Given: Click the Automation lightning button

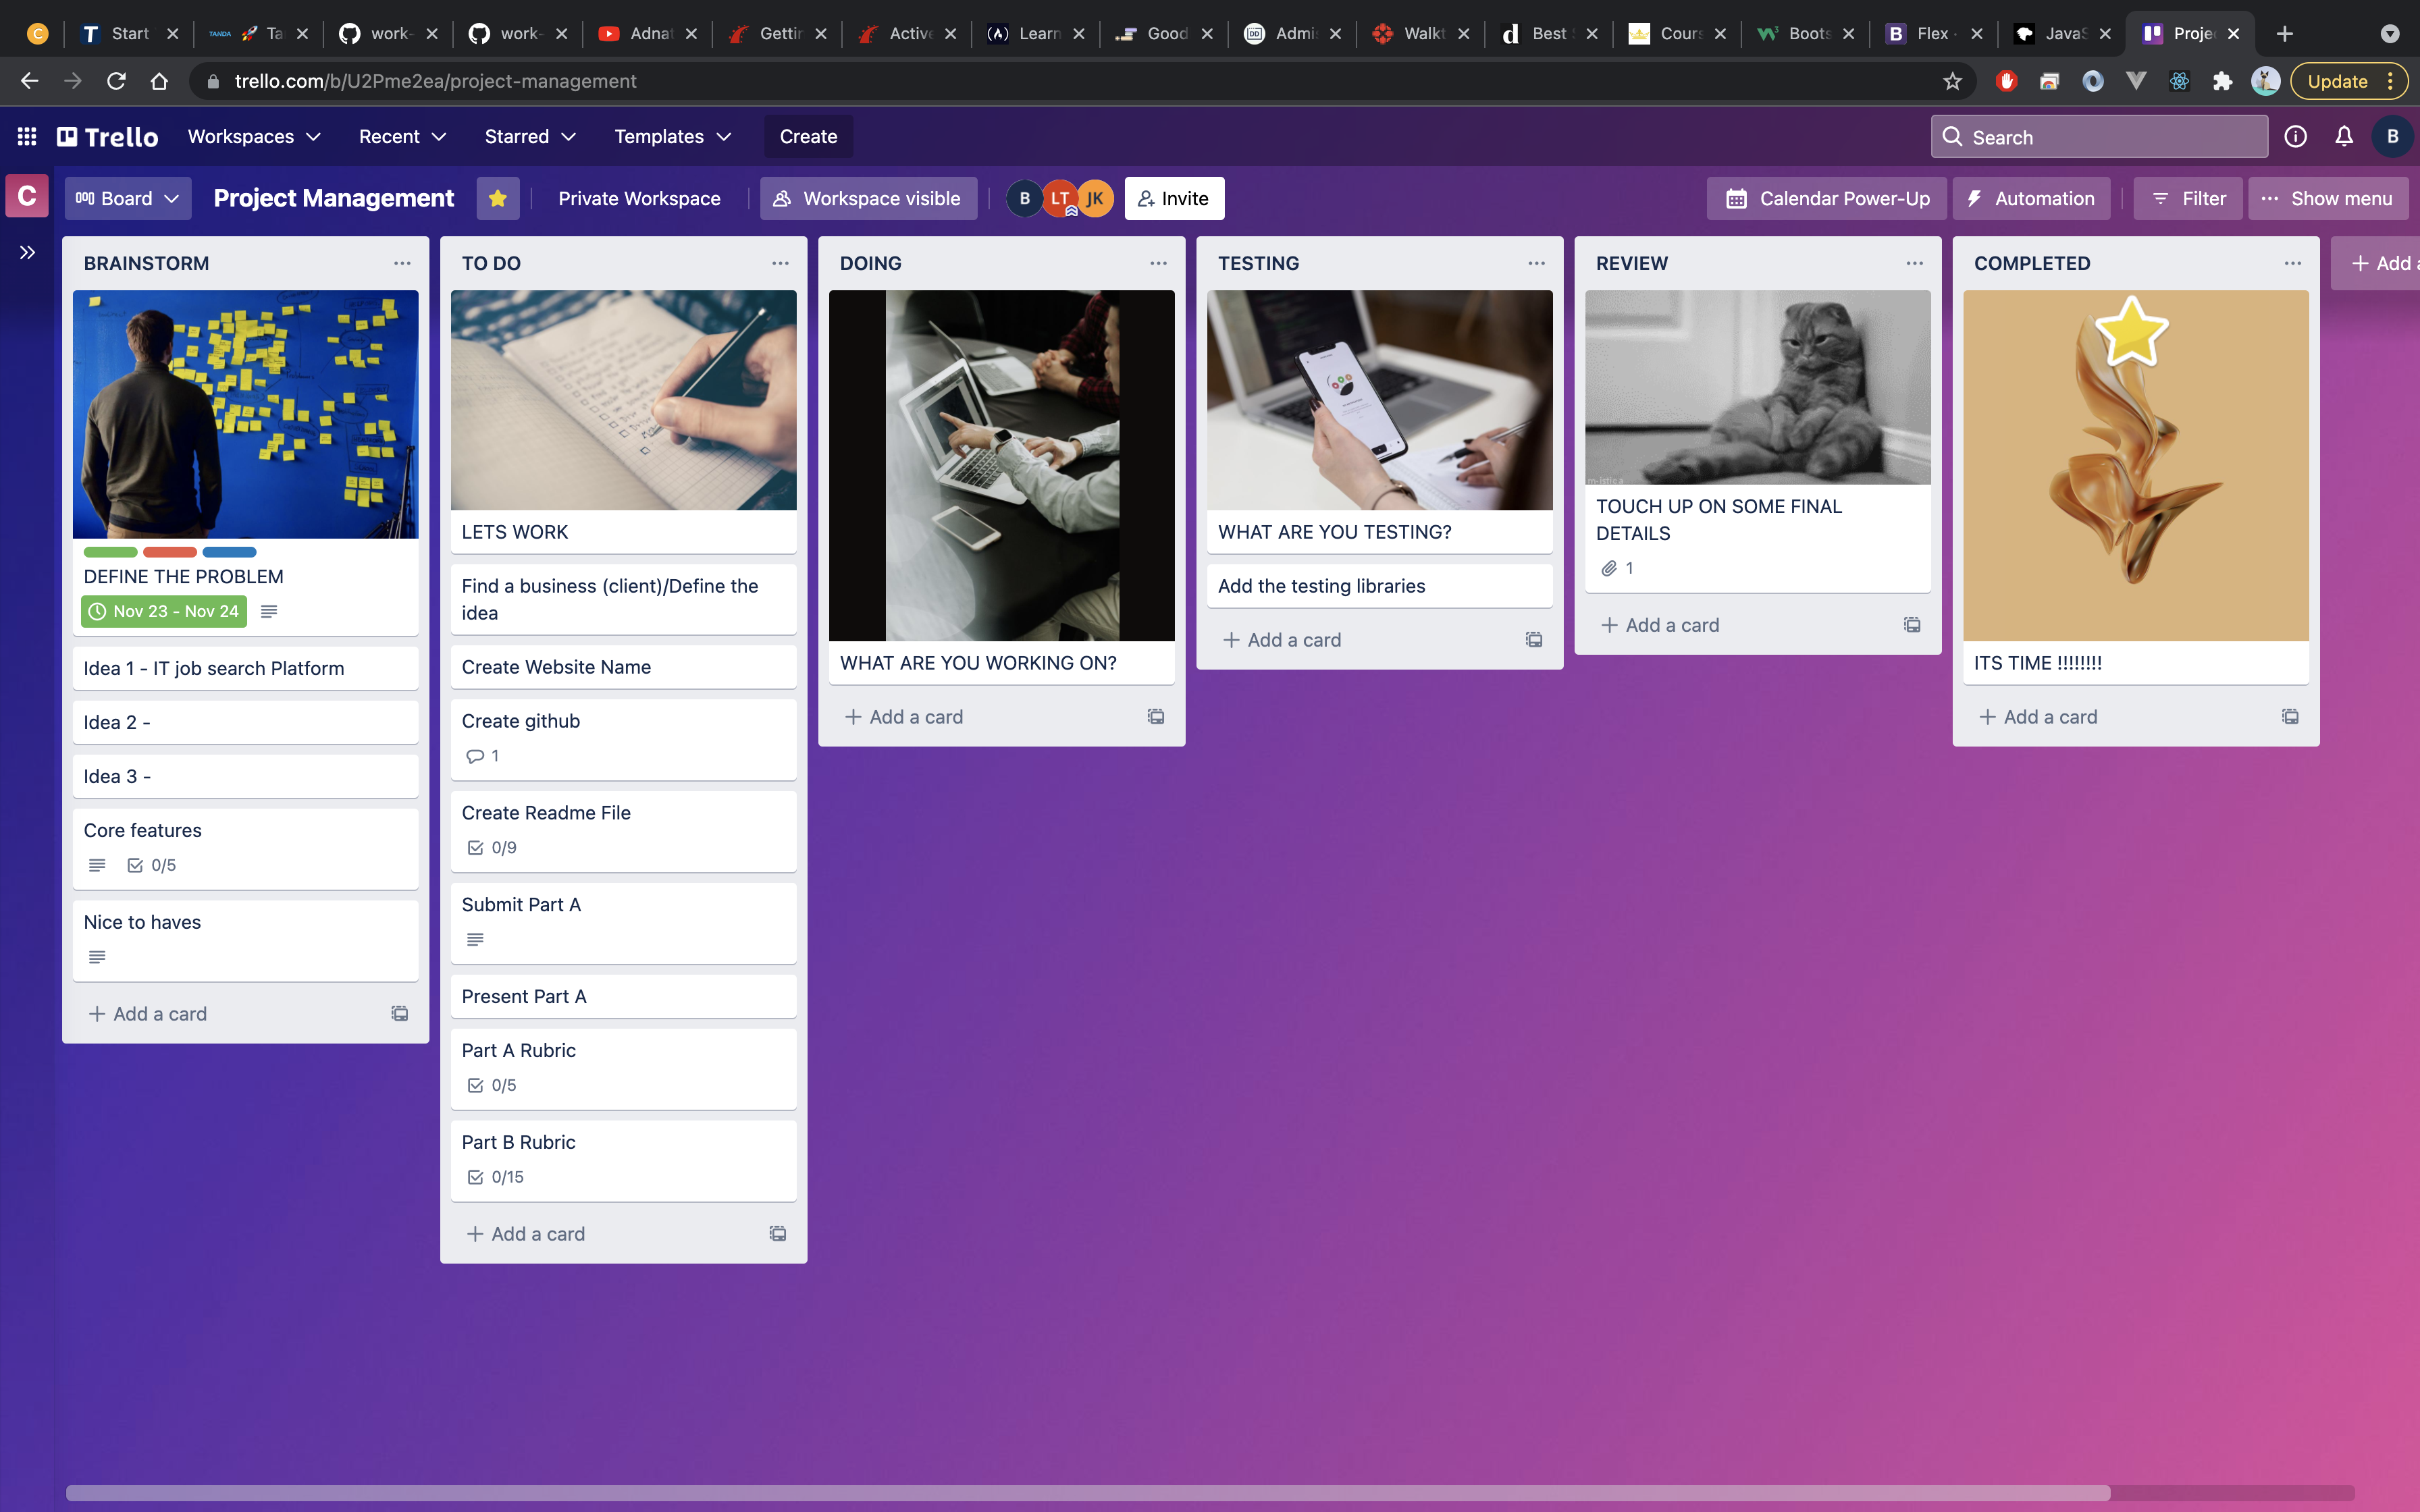Looking at the screenshot, I should (2031, 198).
